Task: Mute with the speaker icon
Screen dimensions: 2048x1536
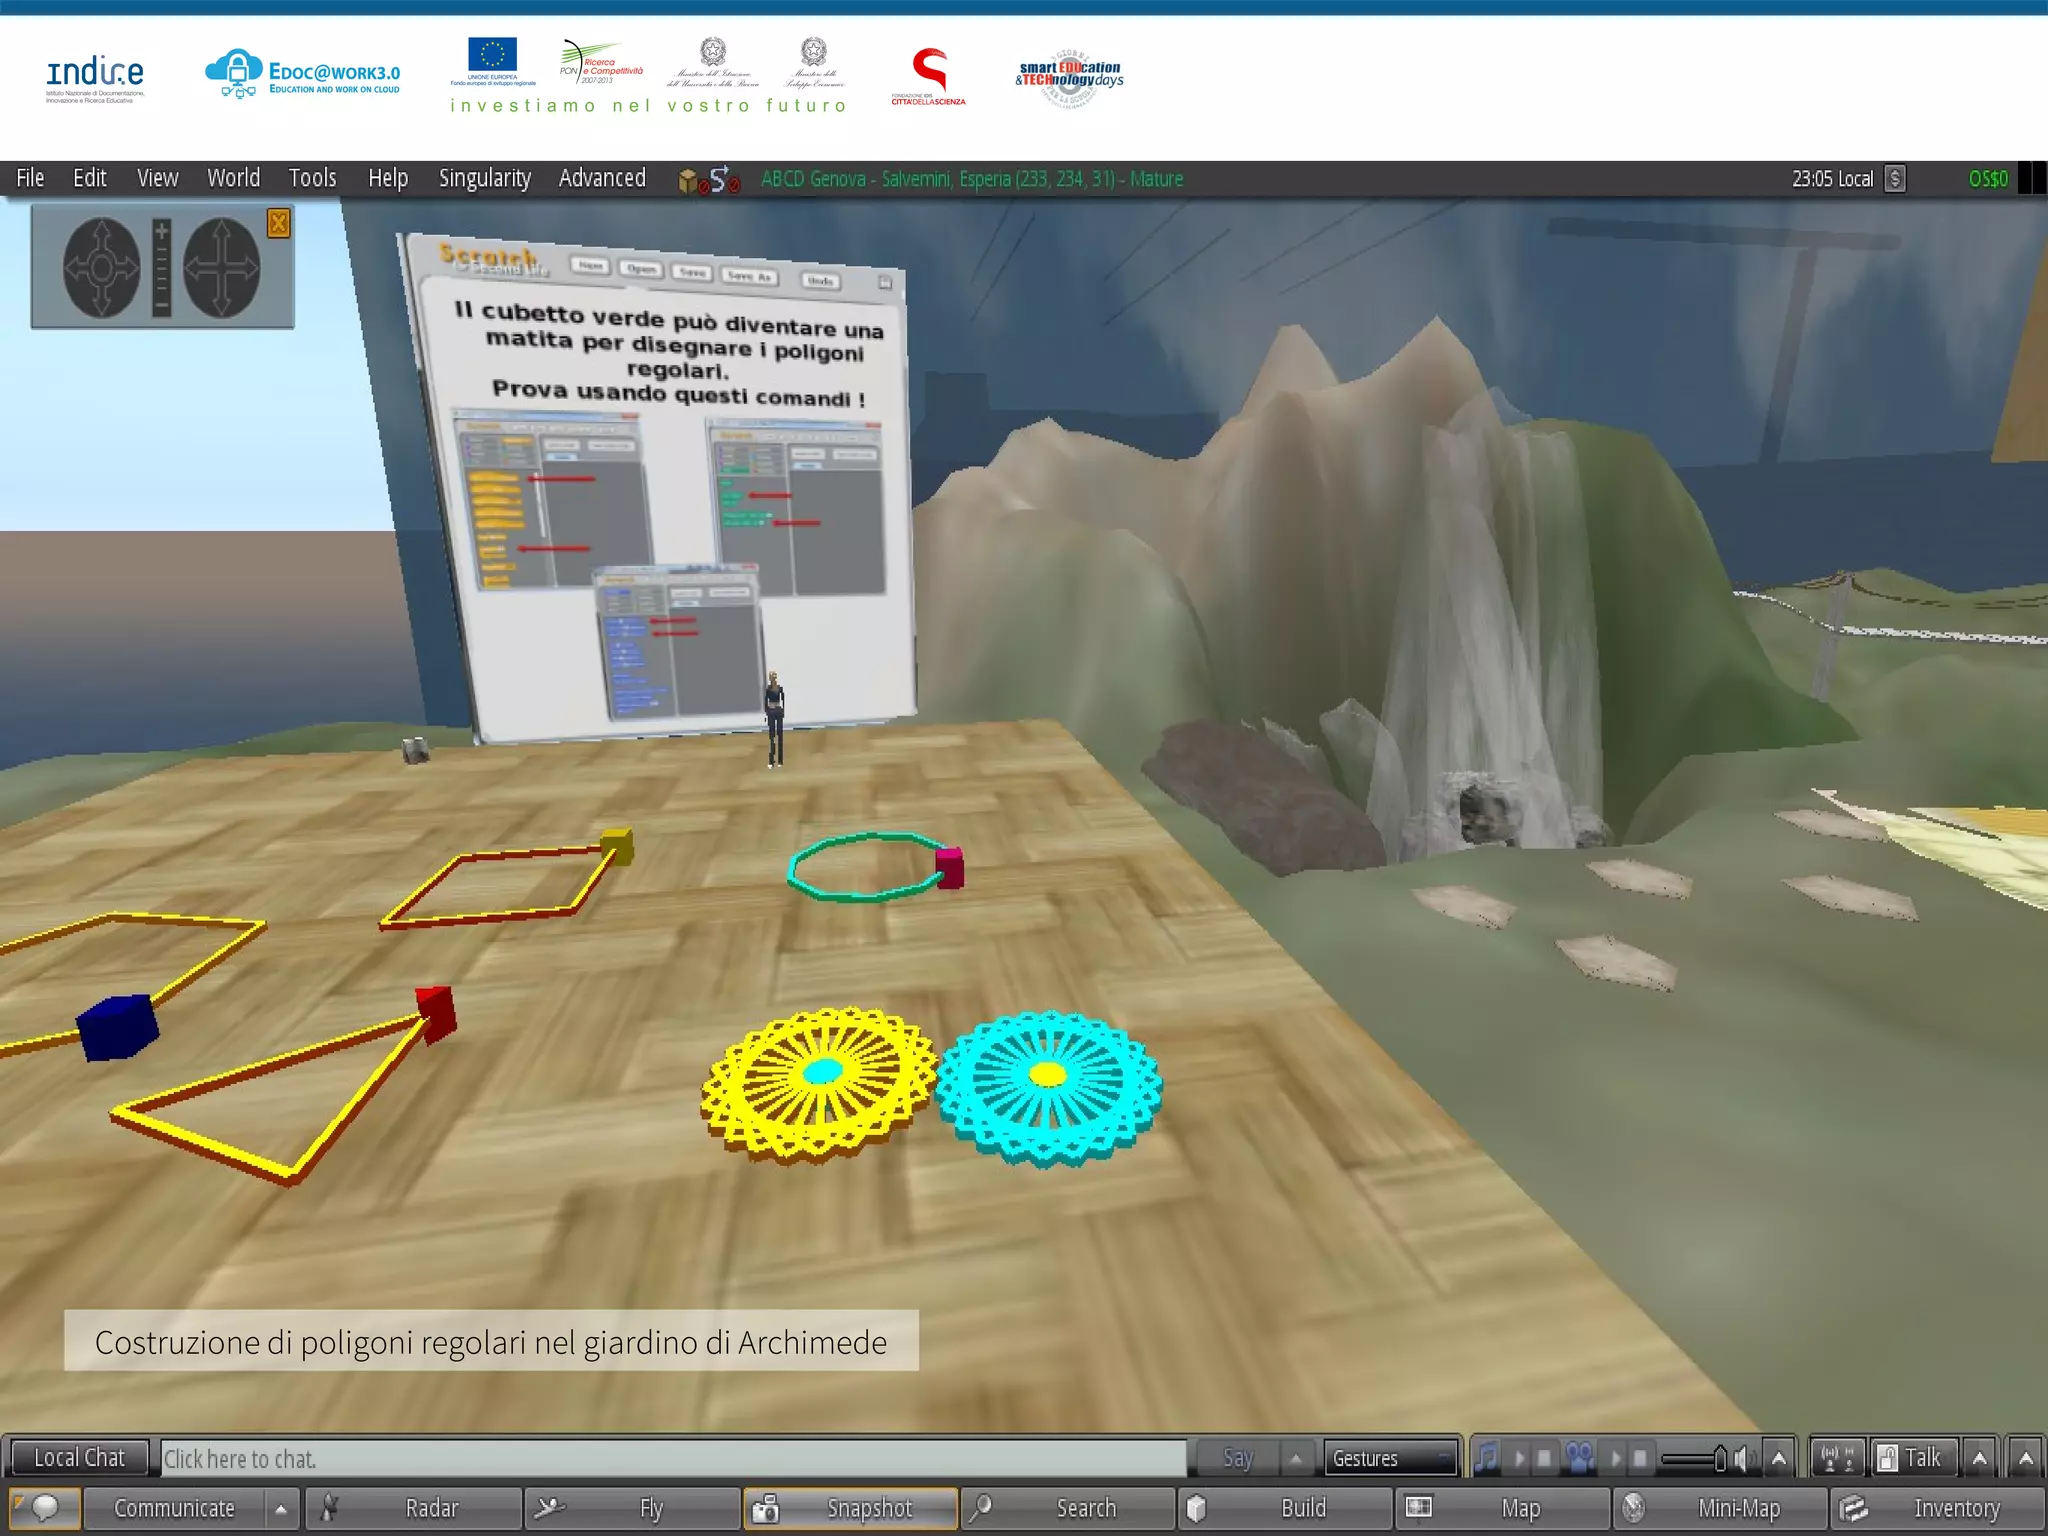Action: 1744,1458
